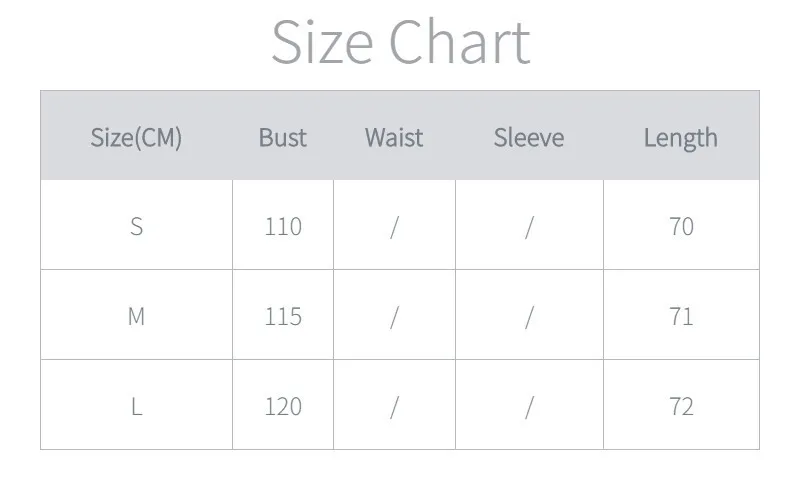This screenshot has height=500, width=800.
Task: Select the Waist column header
Action: tap(394, 137)
